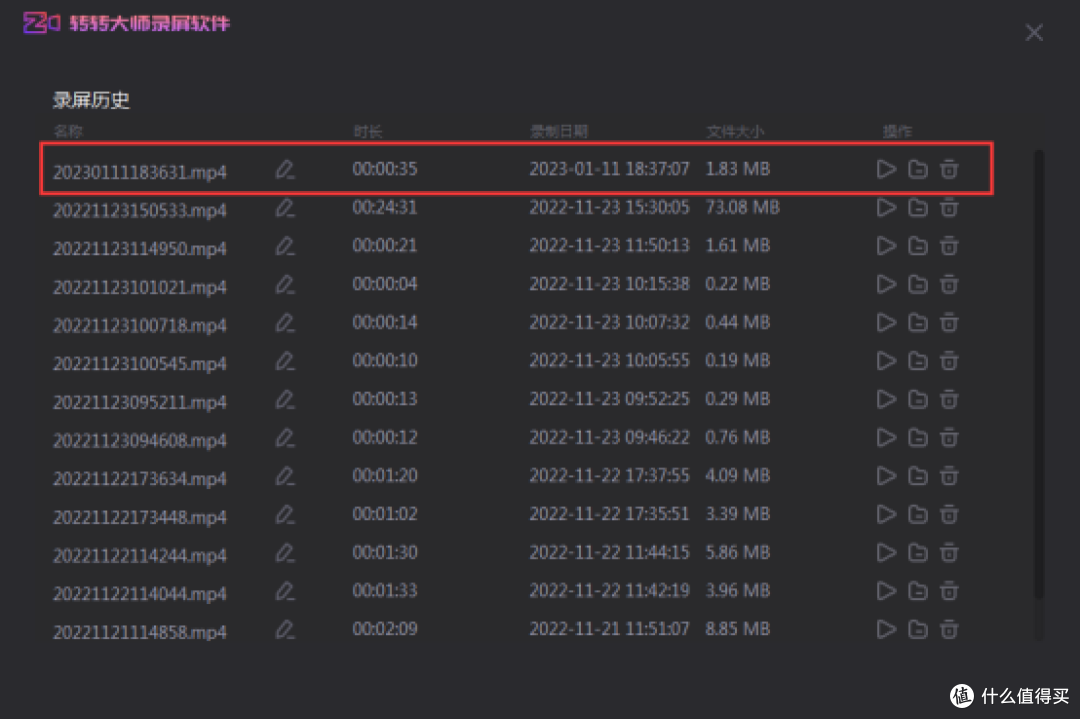The width and height of the screenshot is (1080, 719).
Task: Rename the 20221122173448.mp4 file
Action: pyautogui.click(x=285, y=514)
